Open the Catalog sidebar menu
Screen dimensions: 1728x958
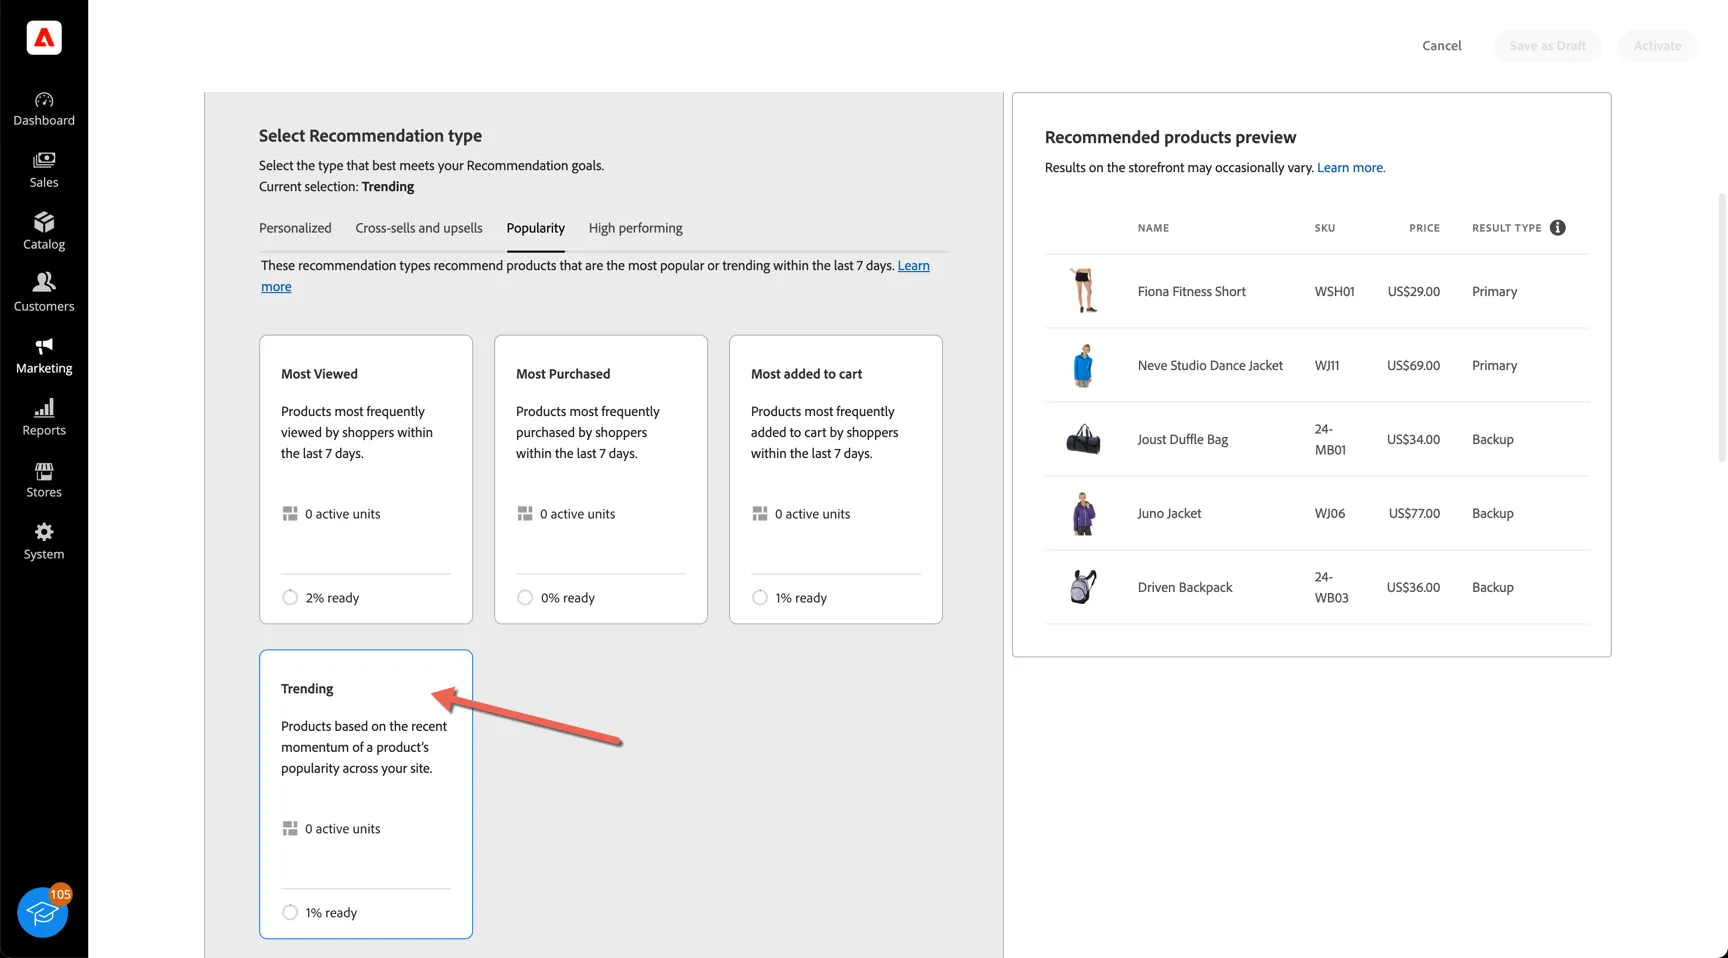point(44,232)
